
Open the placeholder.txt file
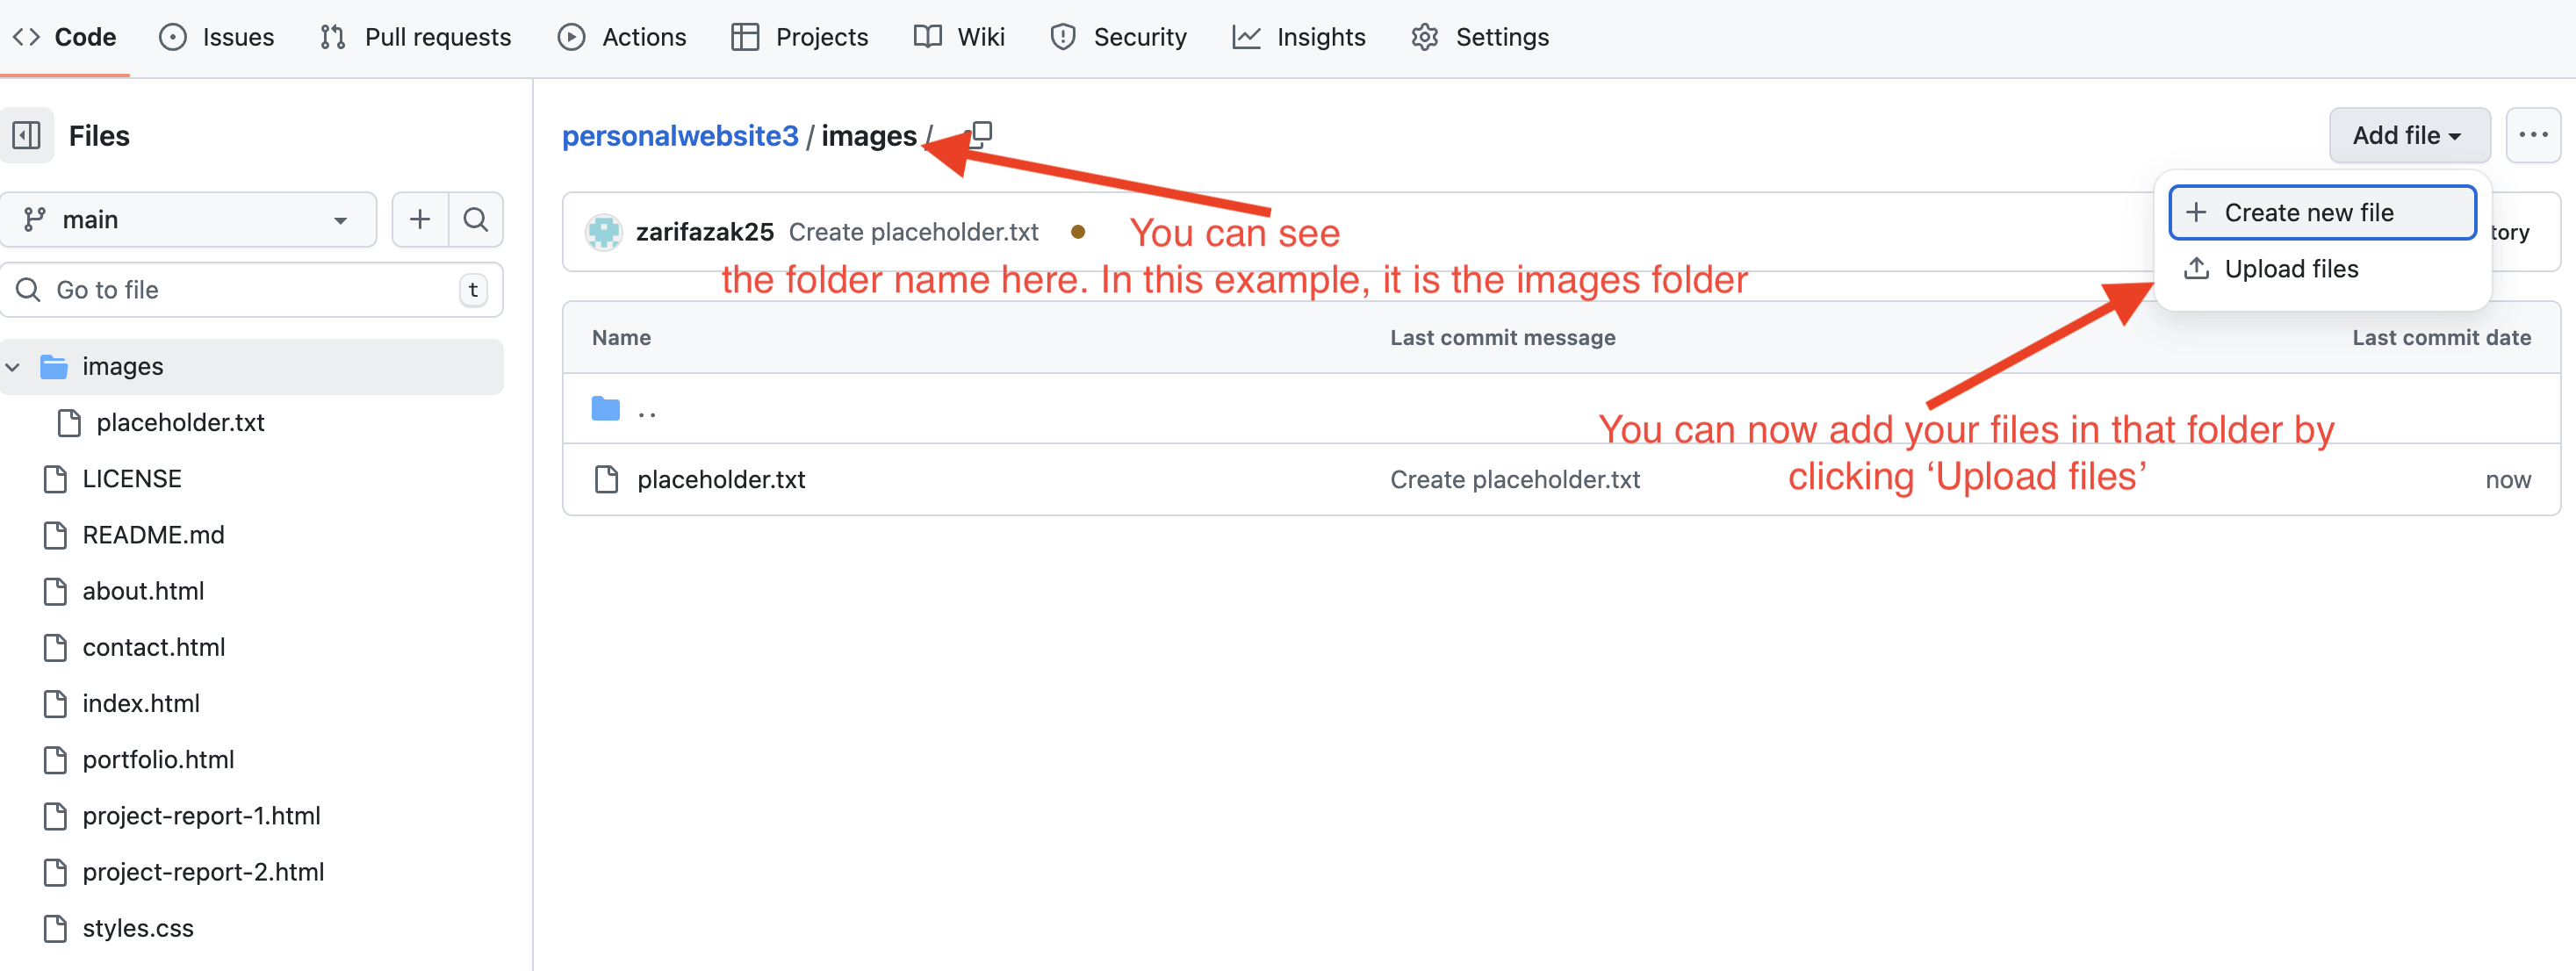[720, 479]
